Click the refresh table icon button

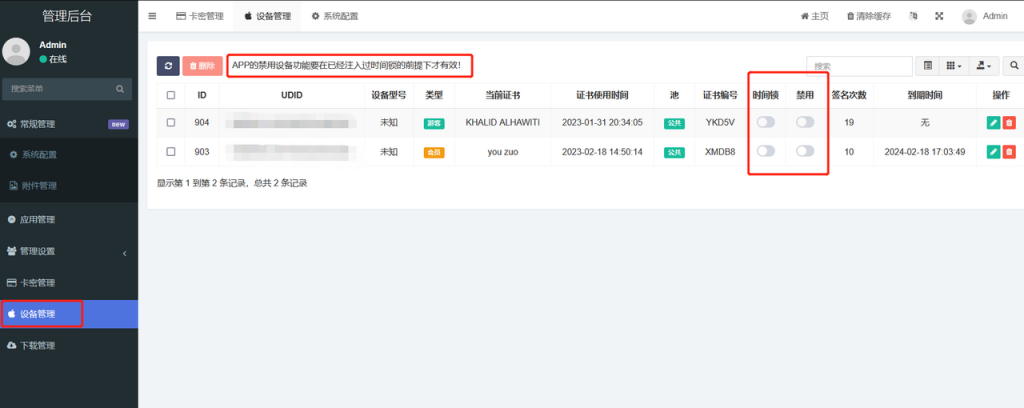(x=168, y=65)
